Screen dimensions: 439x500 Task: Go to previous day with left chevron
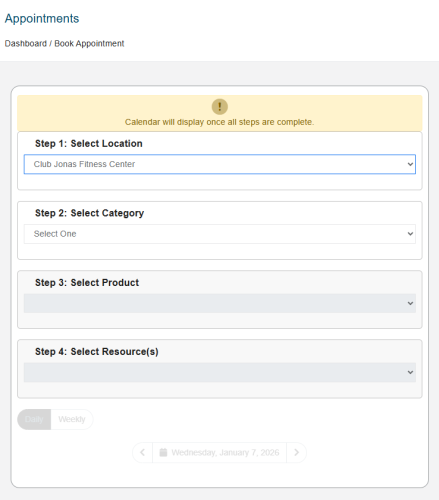143,452
